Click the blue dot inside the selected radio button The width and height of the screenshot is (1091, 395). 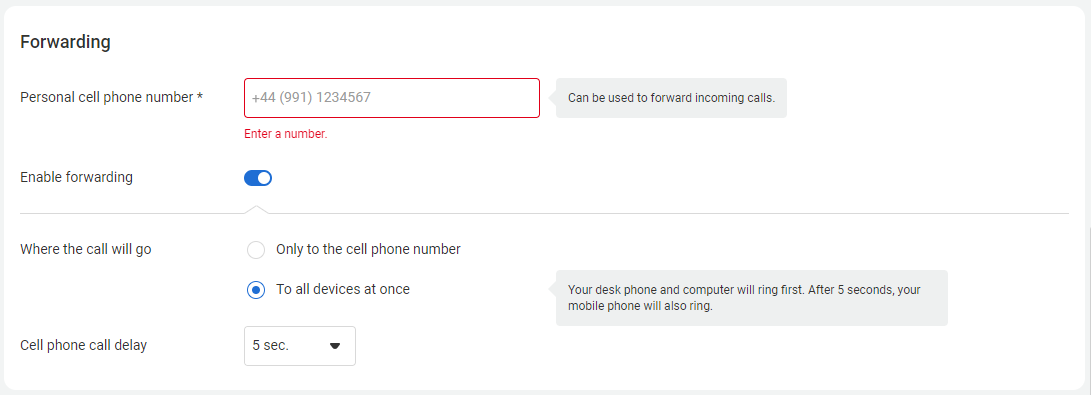pyautogui.click(x=256, y=290)
